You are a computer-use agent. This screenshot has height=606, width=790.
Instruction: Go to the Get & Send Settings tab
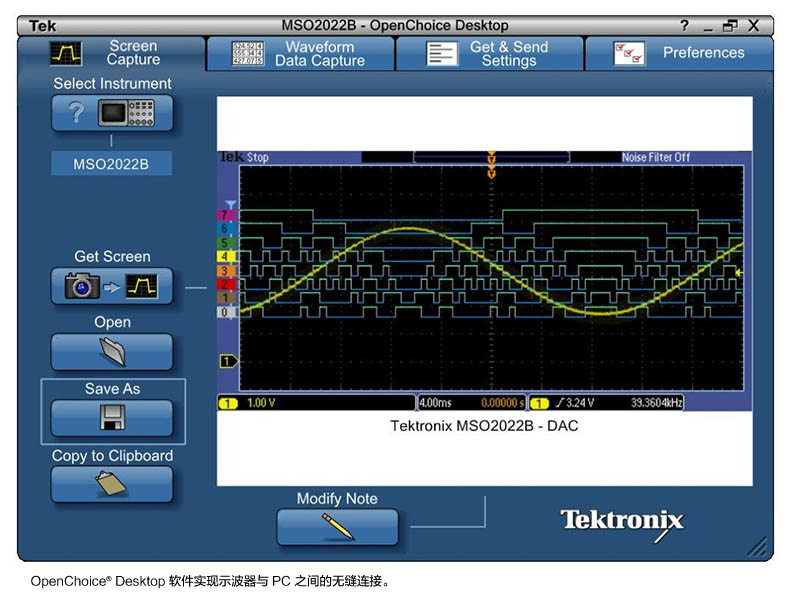[490, 53]
